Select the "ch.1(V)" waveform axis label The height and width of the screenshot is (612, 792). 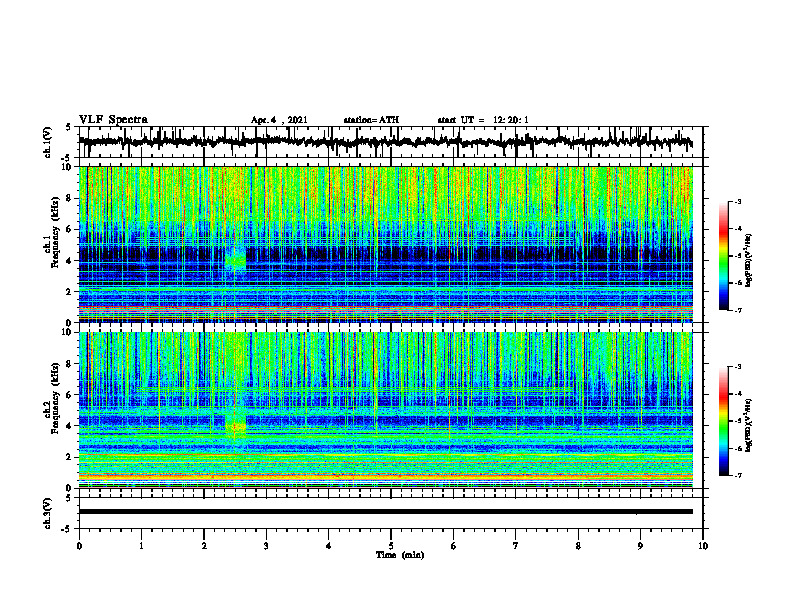(48, 142)
